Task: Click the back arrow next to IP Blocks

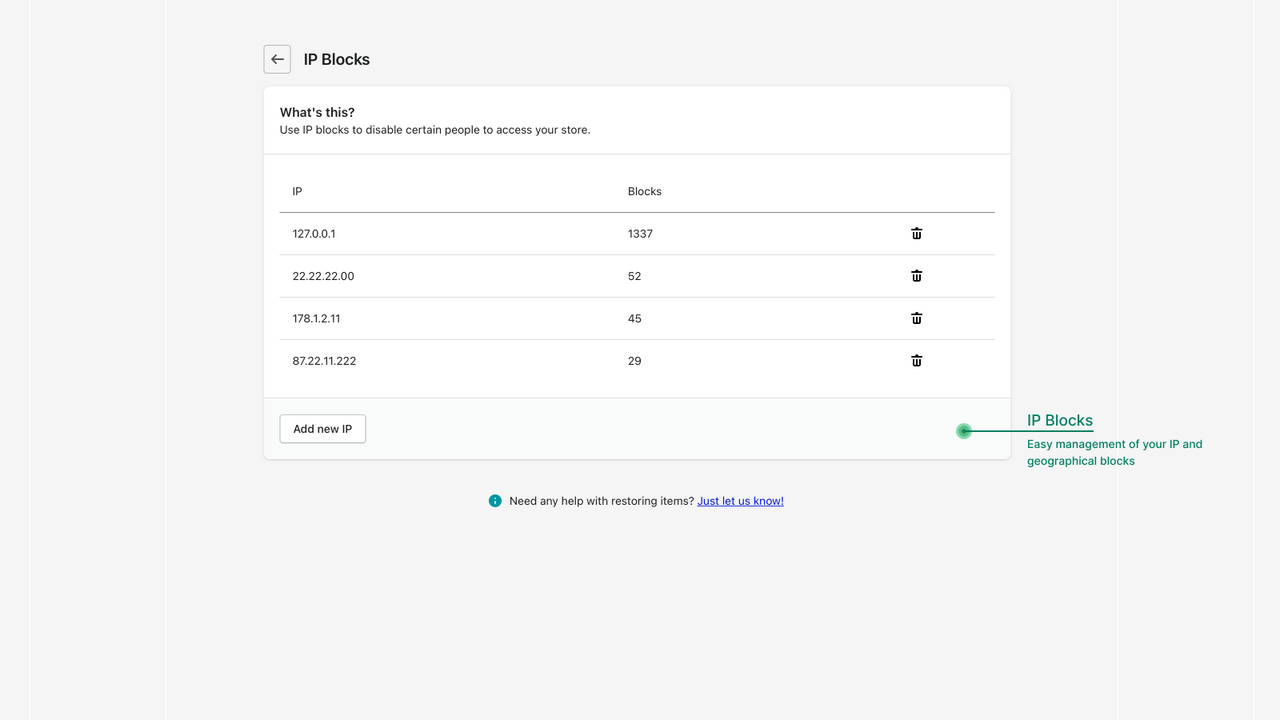Action: (x=277, y=59)
